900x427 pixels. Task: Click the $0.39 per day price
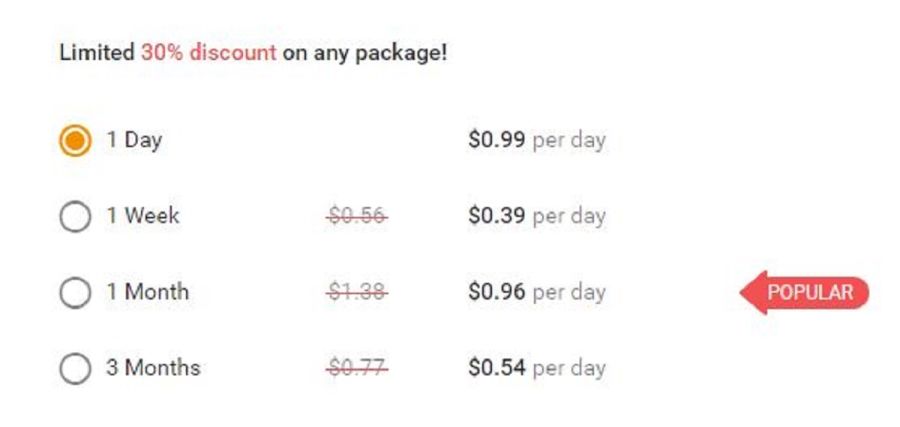(x=537, y=216)
